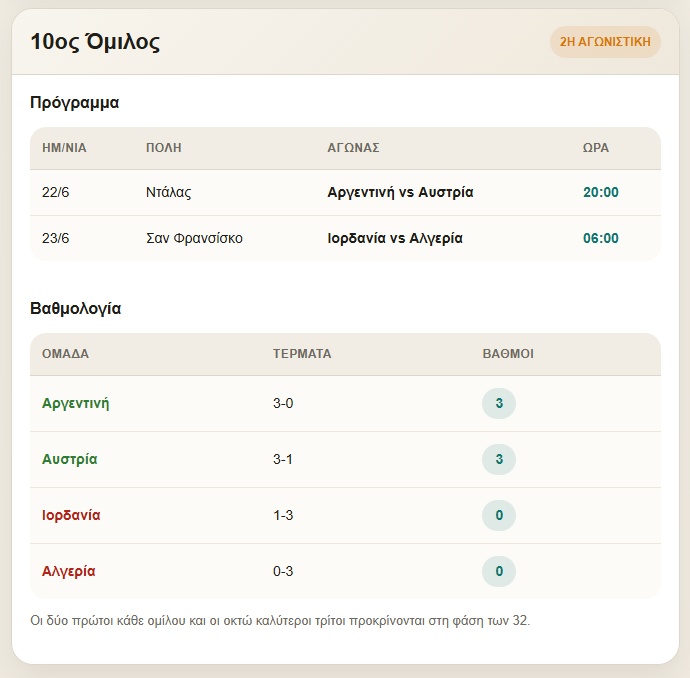Open the Ιορδανία vs Αλγερία match
Image resolution: width=690 pixels, height=678 pixels.
pyautogui.click(x=395, y=238)
